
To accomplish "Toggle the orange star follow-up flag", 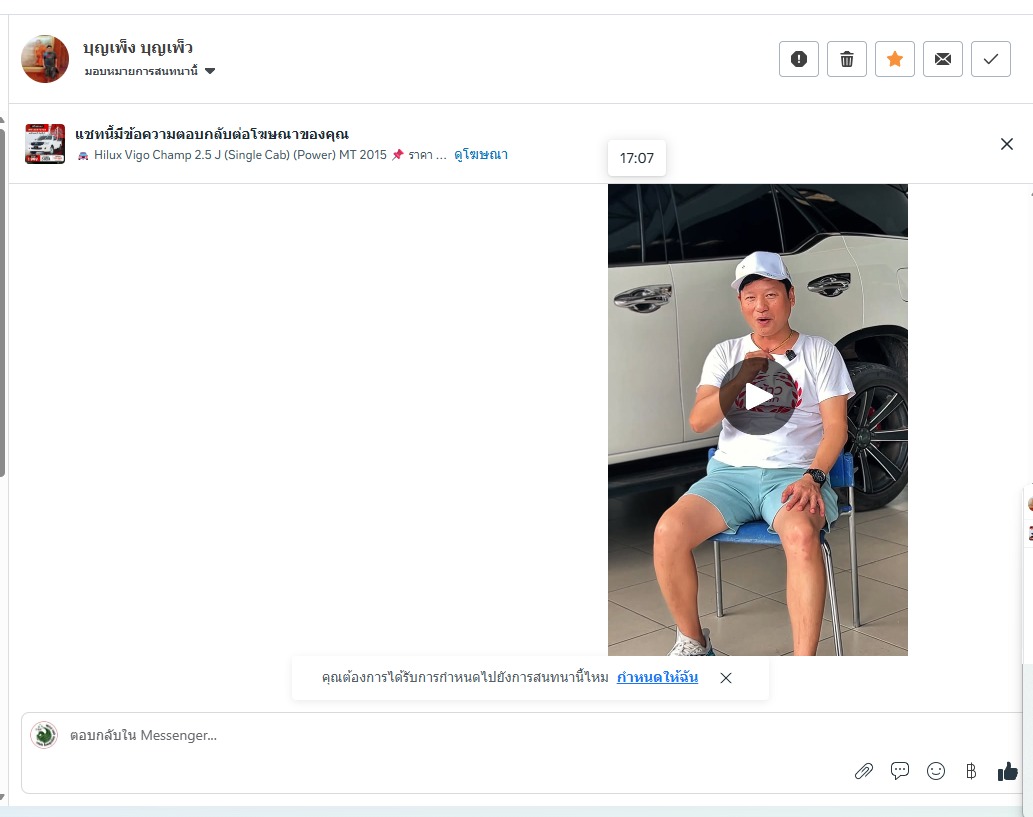I will pyautogui.click(x=895, y=59).
